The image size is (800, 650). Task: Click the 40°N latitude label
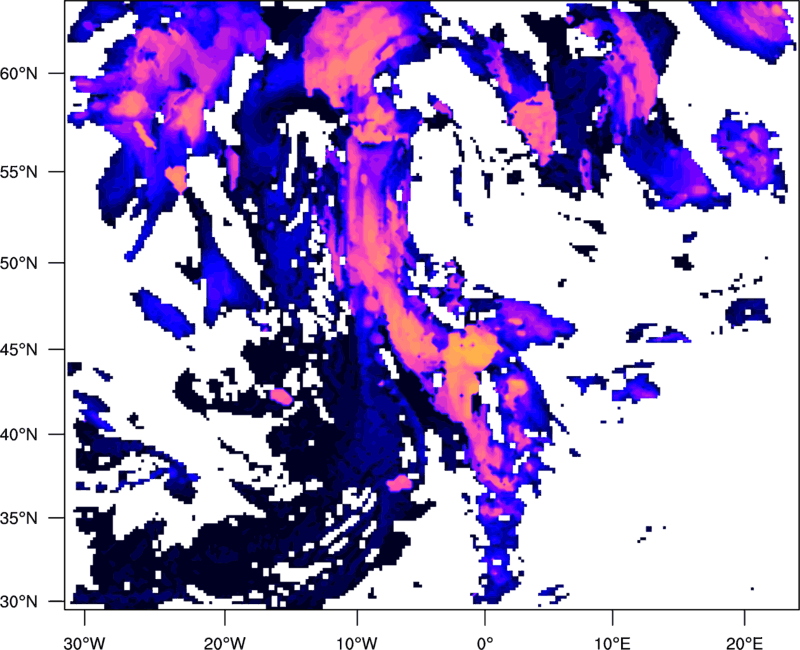click(x=19, y=435)
